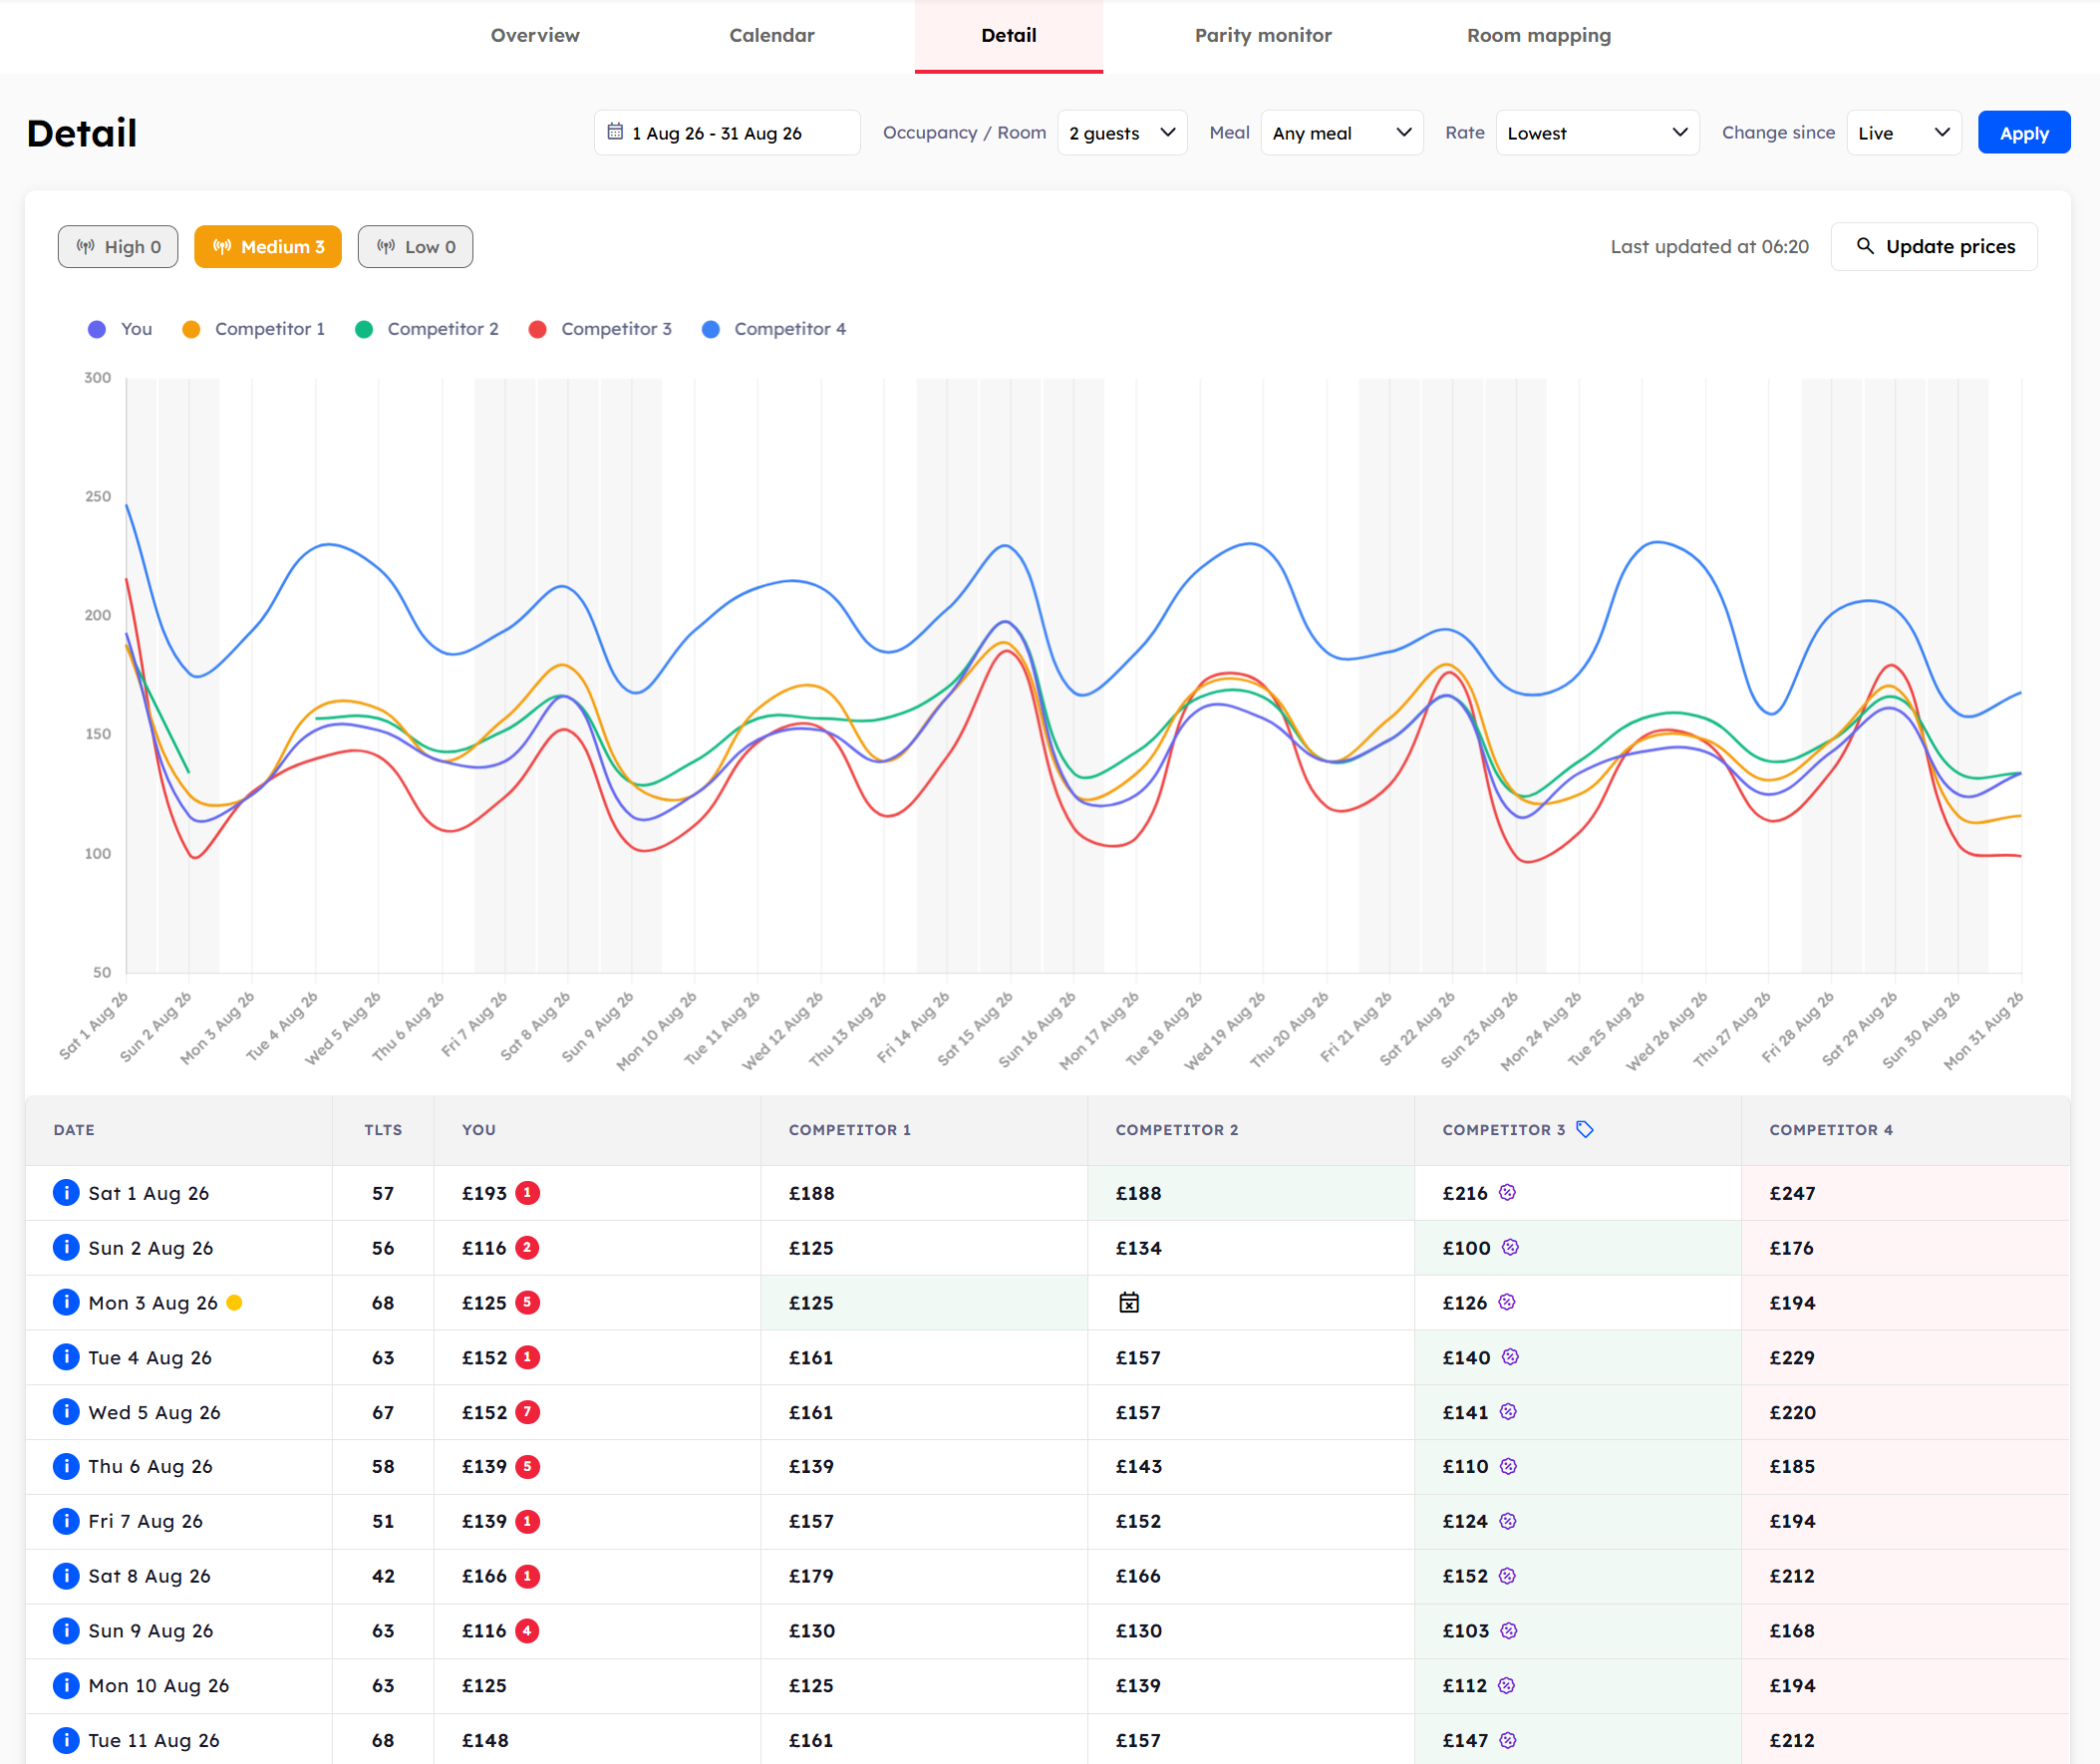This screenshot has height=1764, width=2100.
Task: Click the red badge 7 on Wed 5 Aug
Action: coord(528,1411)
